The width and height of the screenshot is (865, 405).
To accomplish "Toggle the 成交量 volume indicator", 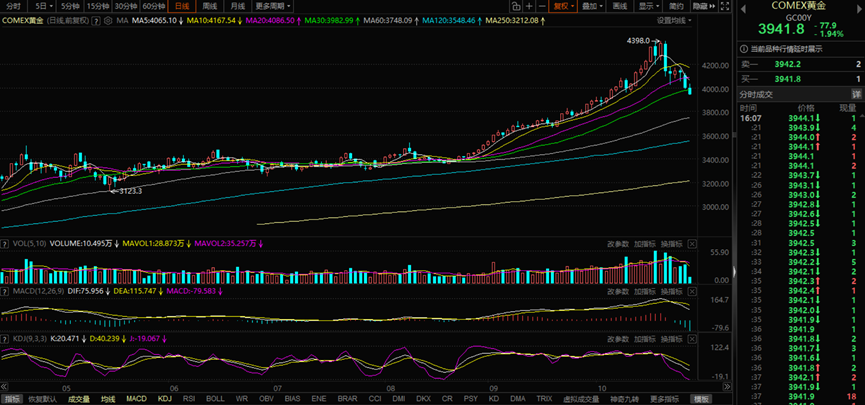I will 78,399.
